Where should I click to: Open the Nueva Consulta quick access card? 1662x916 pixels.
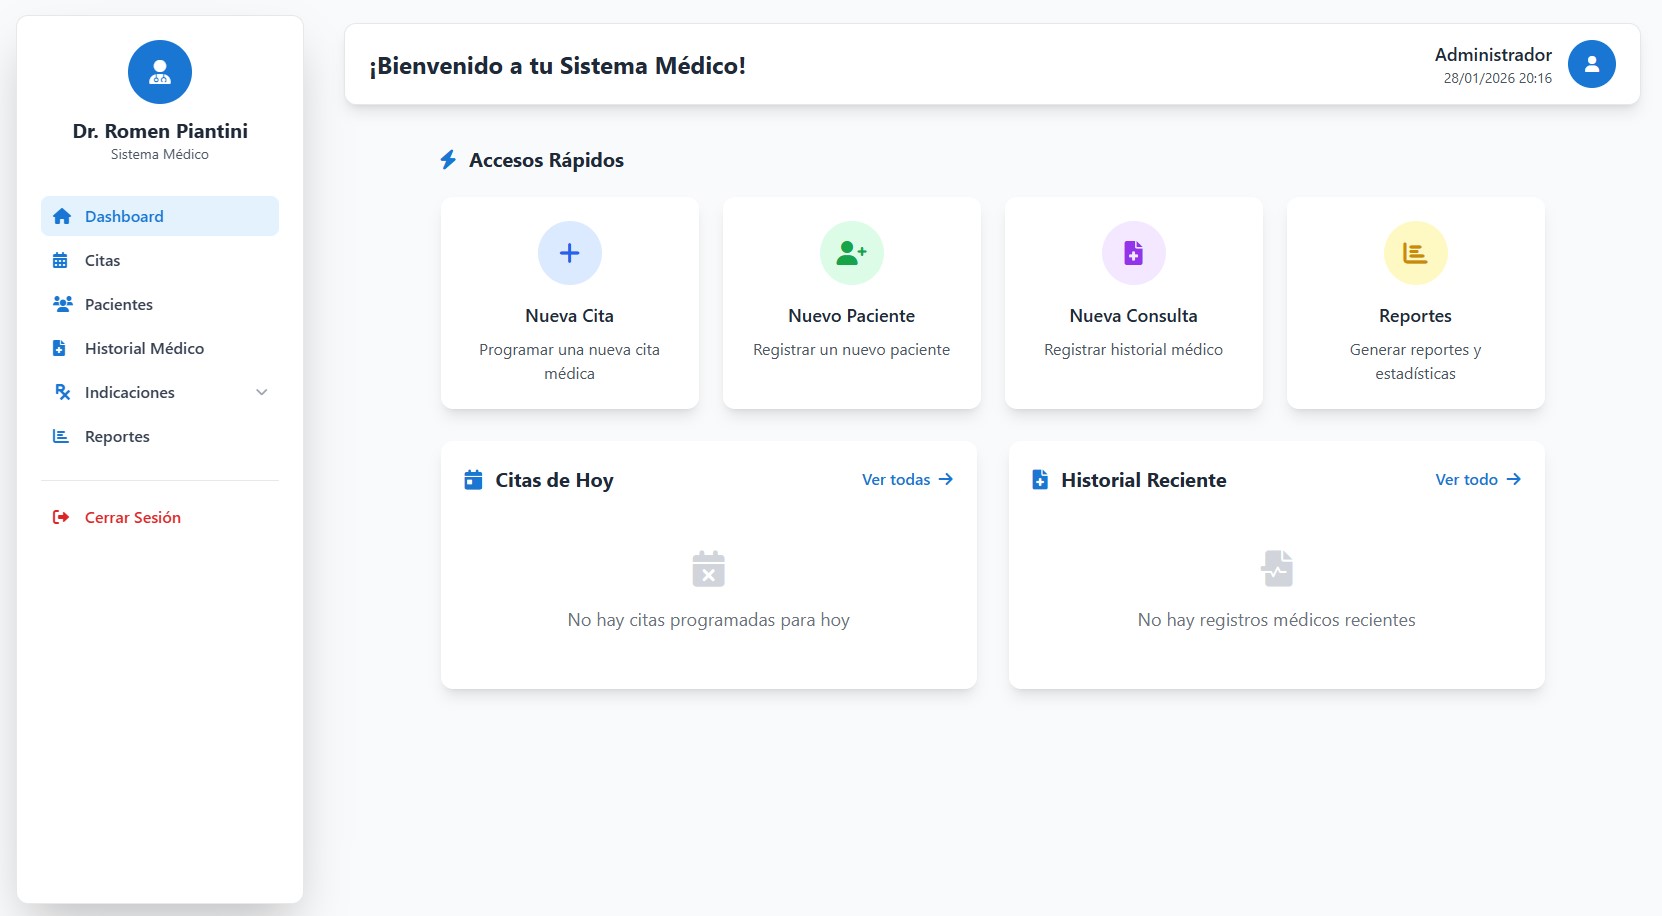pos(1134,303)
